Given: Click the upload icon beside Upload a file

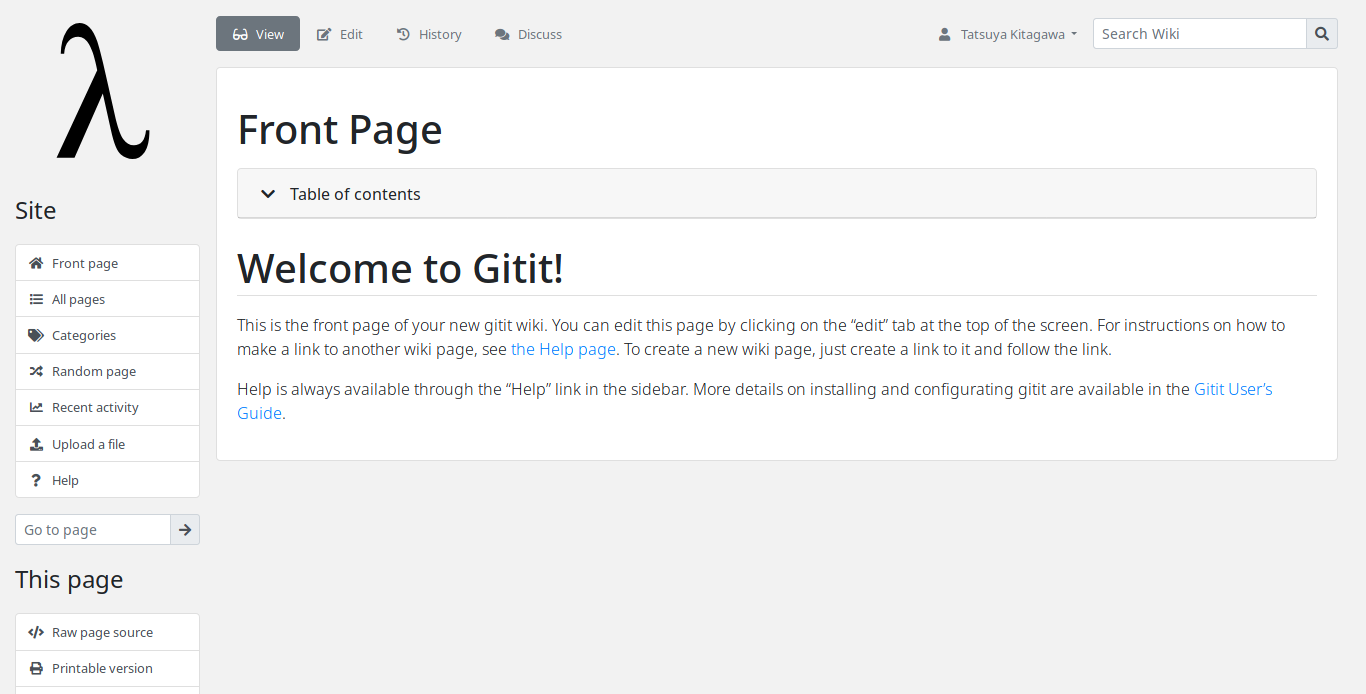Looking at the screenshot, I should pyautogui.click(x=36, y=444).
